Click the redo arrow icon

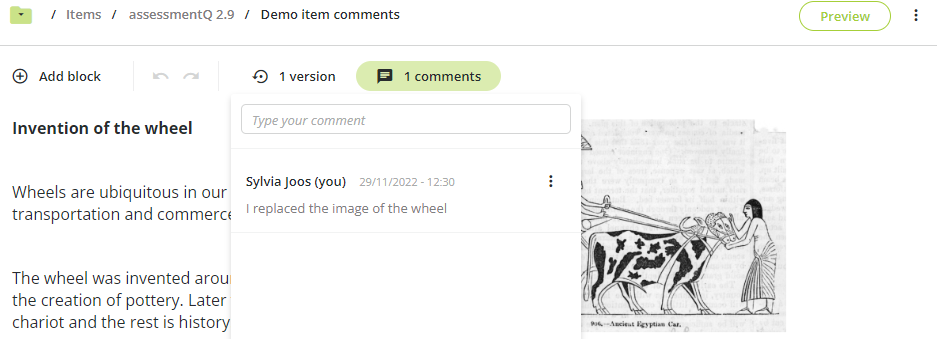click(191, 77)
